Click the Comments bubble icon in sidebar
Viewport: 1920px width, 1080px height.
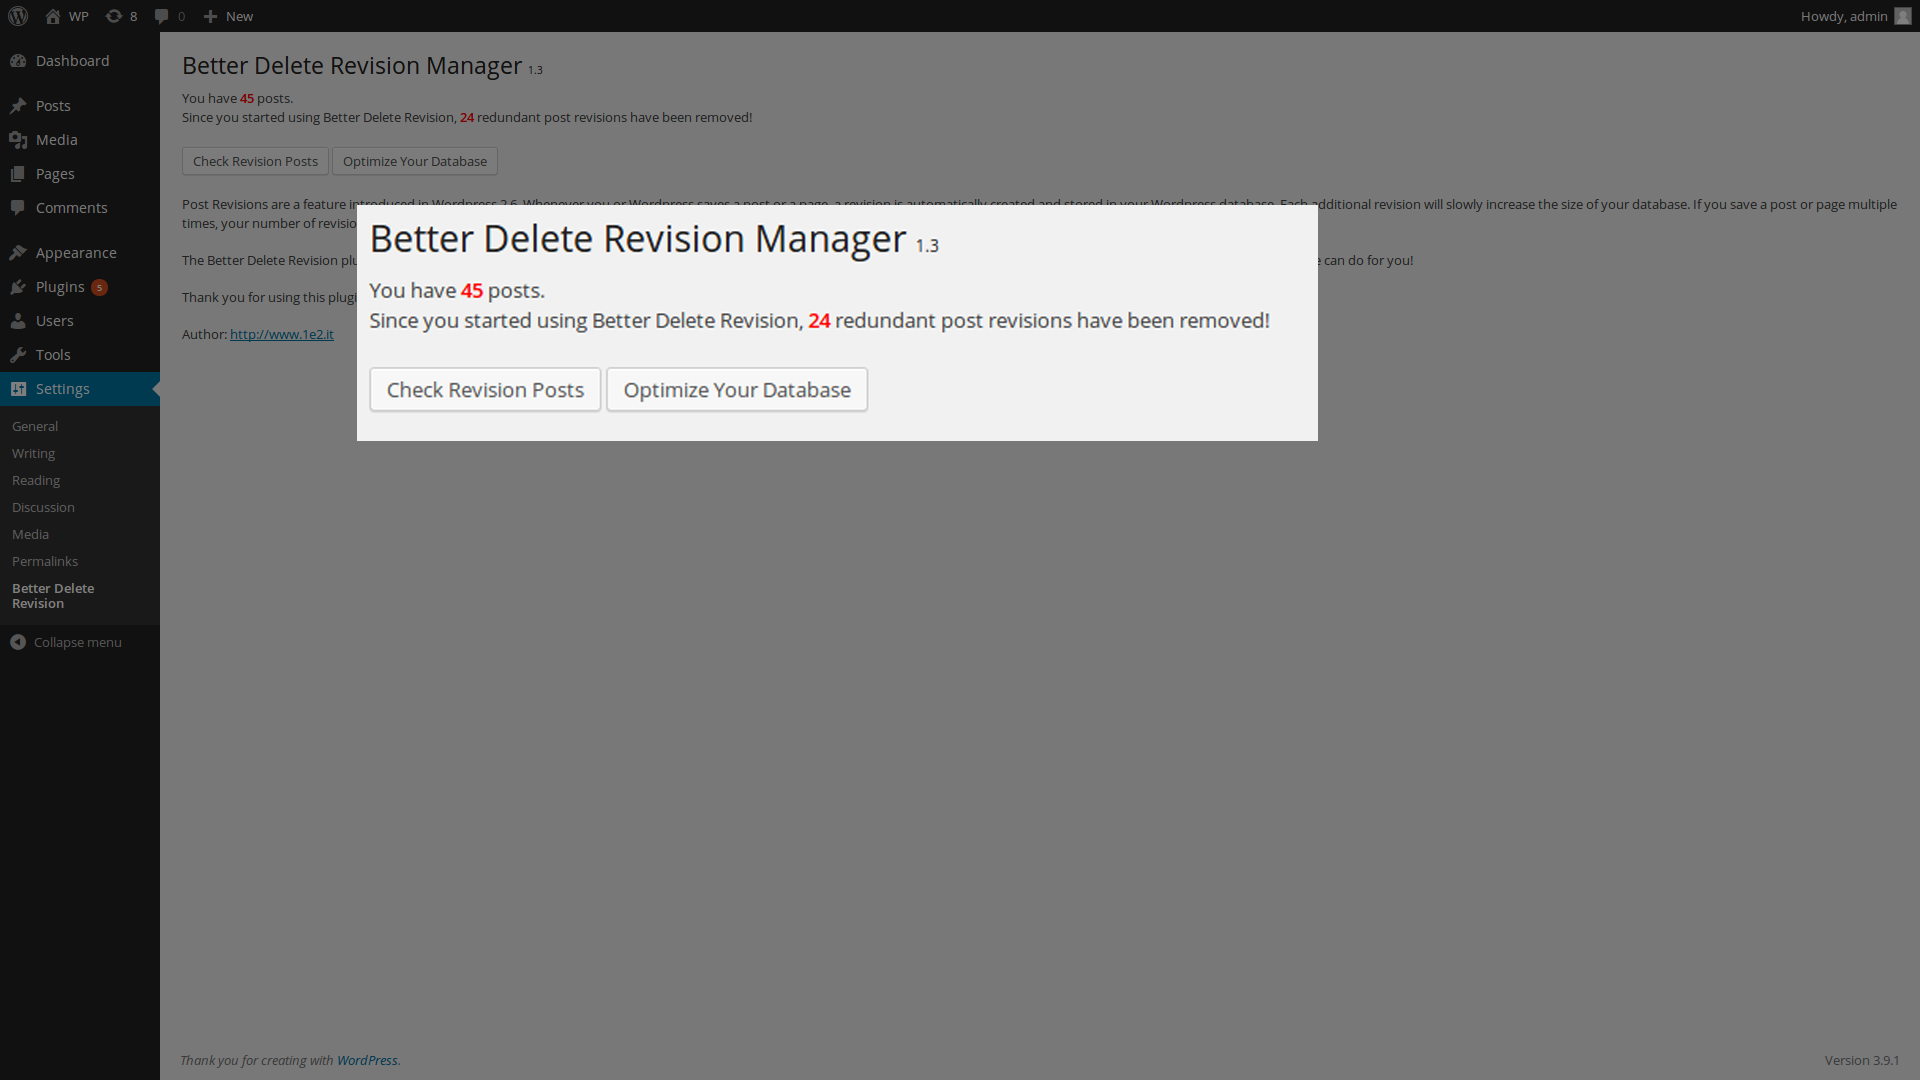tap(18, 208)
